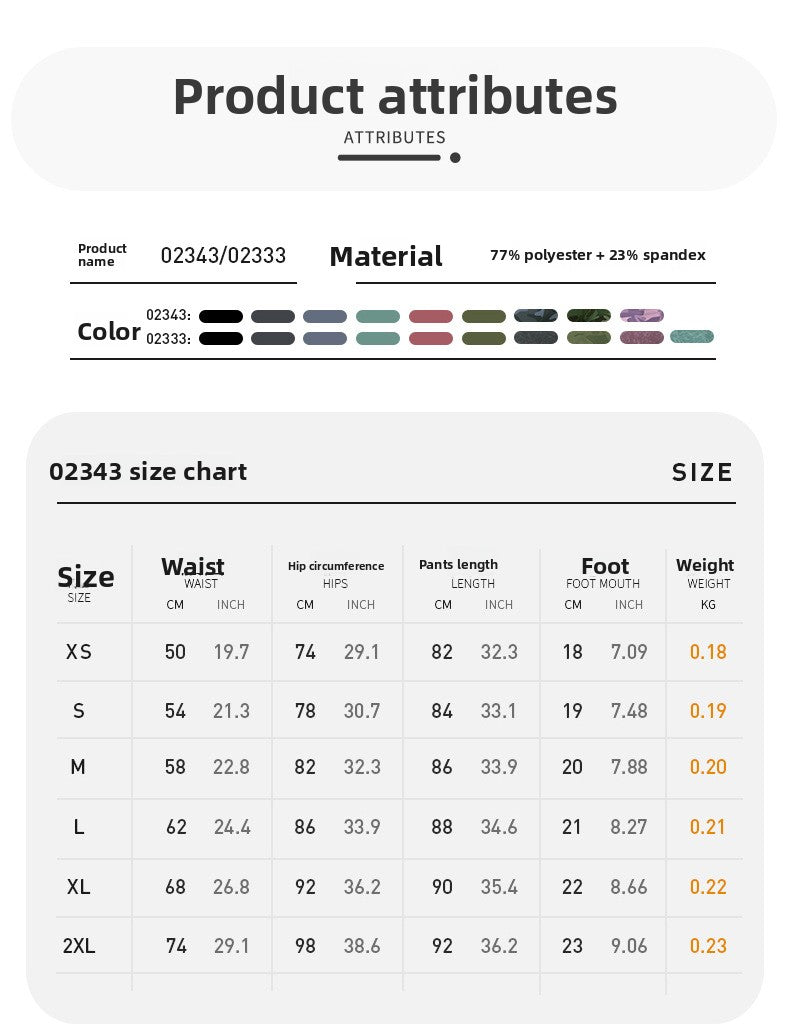The image size is (790, 1036).
Task: Pick the rose red swatch for 02333
Action: pyautogui.click(x=431, y=338)
